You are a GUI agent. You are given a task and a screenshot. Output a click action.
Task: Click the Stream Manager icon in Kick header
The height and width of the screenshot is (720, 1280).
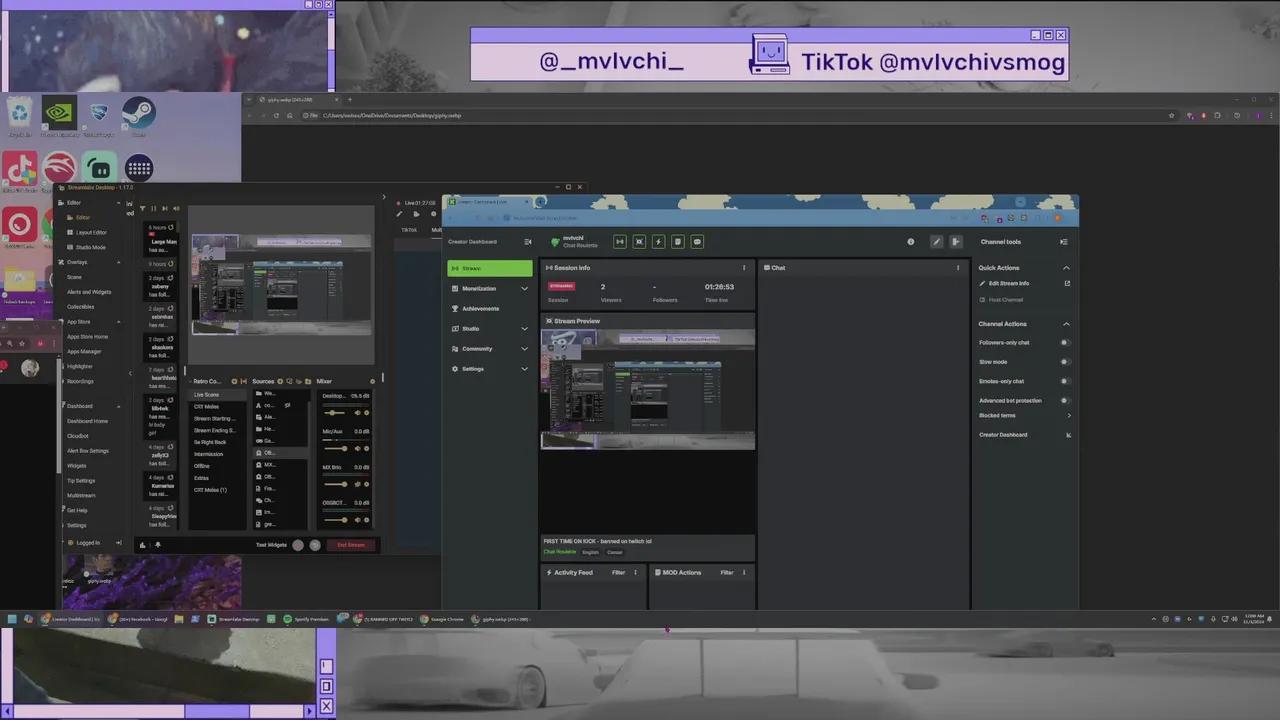[620, 241]
